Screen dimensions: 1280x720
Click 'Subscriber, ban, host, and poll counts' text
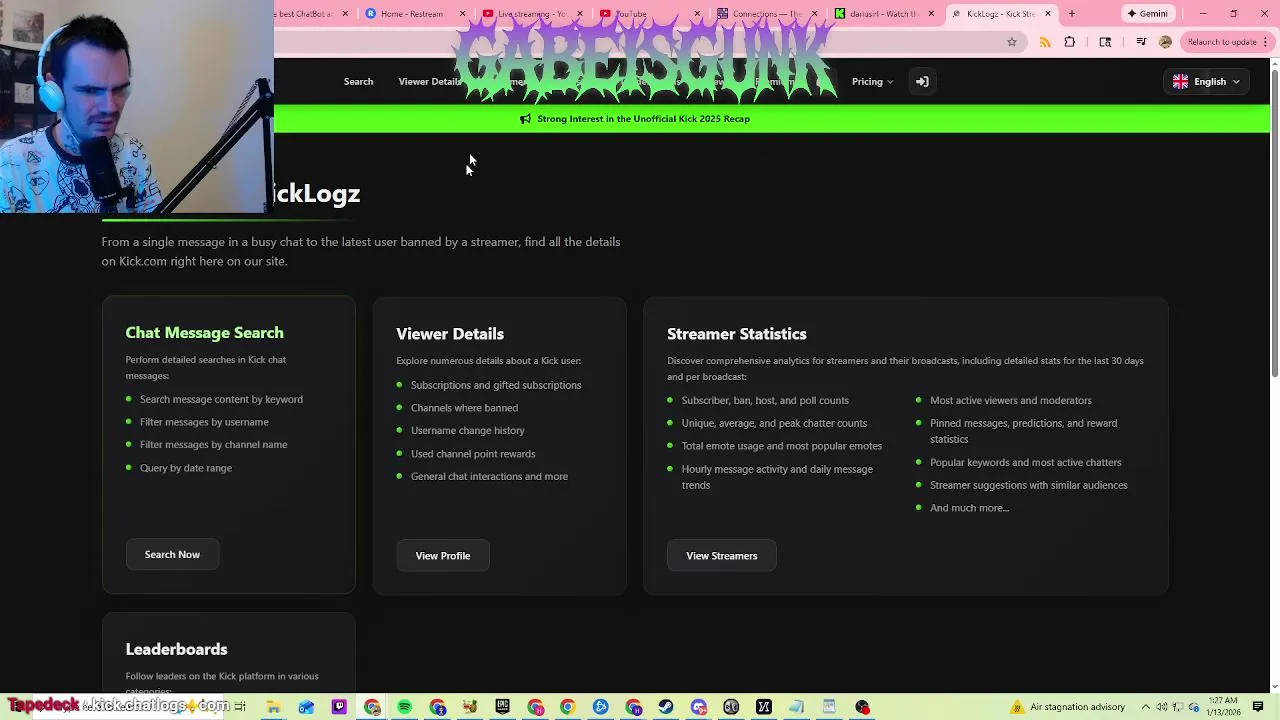pyautogui.click(x=765, y=401)
